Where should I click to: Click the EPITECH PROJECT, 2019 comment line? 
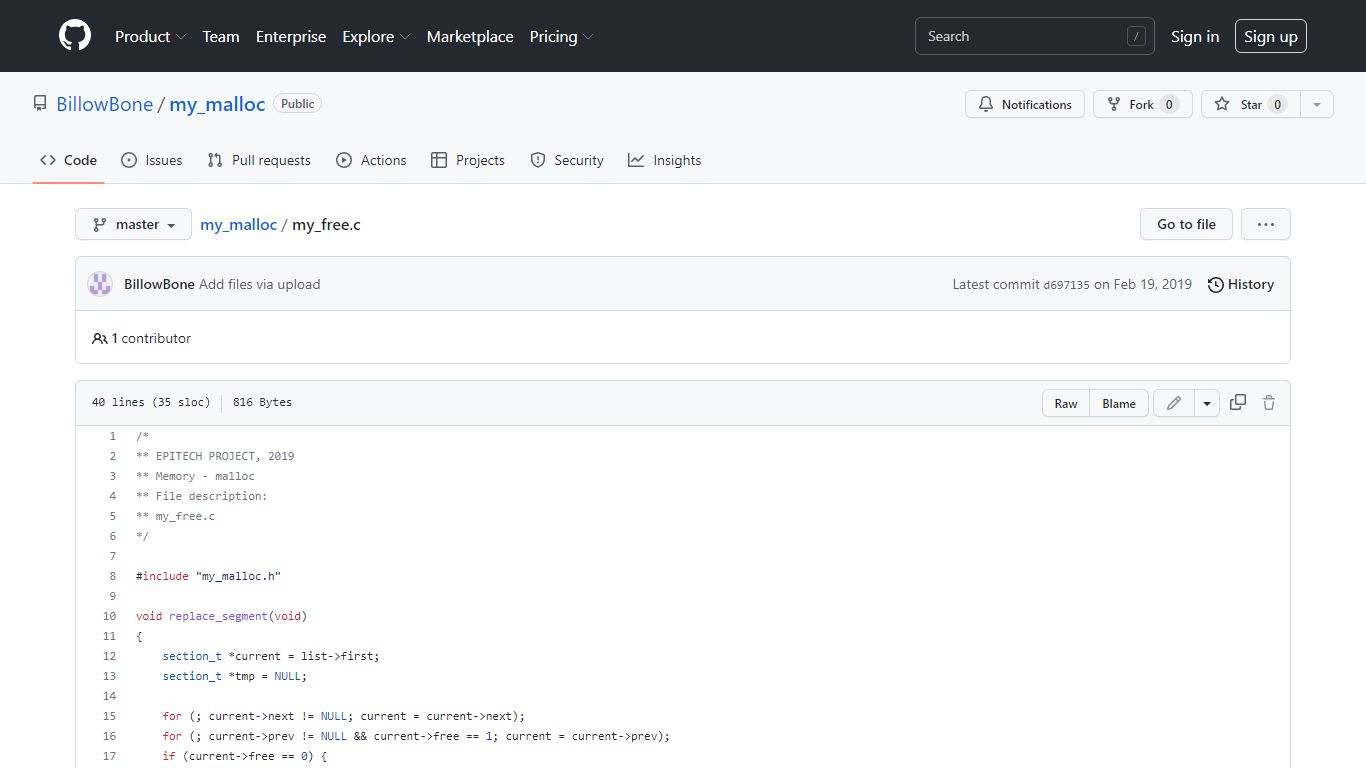(215, 456)
